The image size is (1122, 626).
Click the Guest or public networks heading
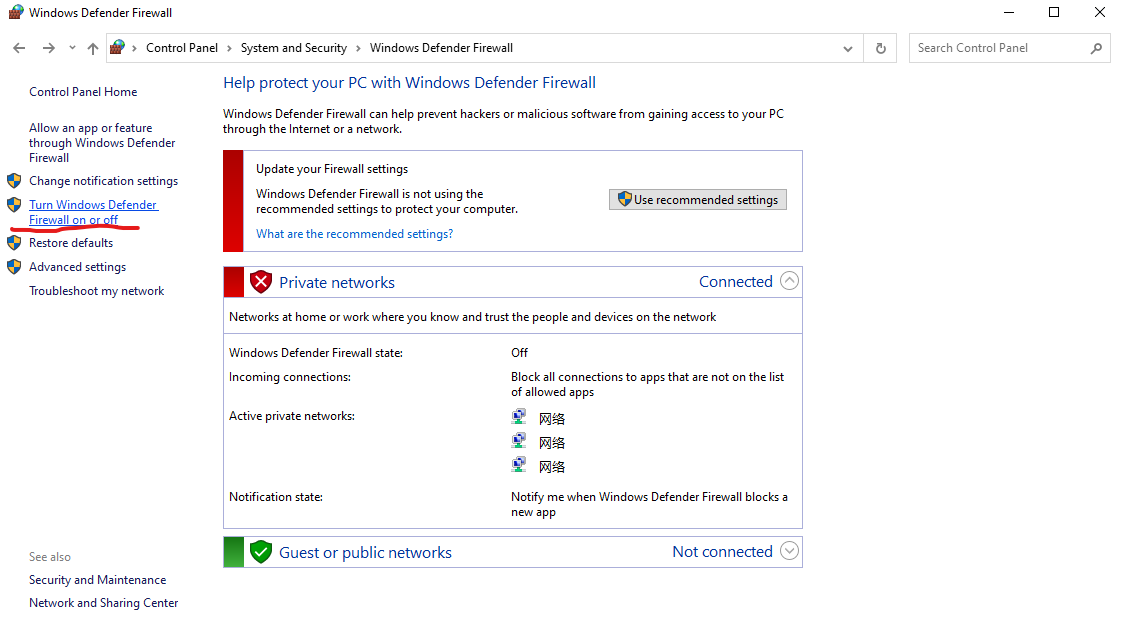tap(366, 552)
